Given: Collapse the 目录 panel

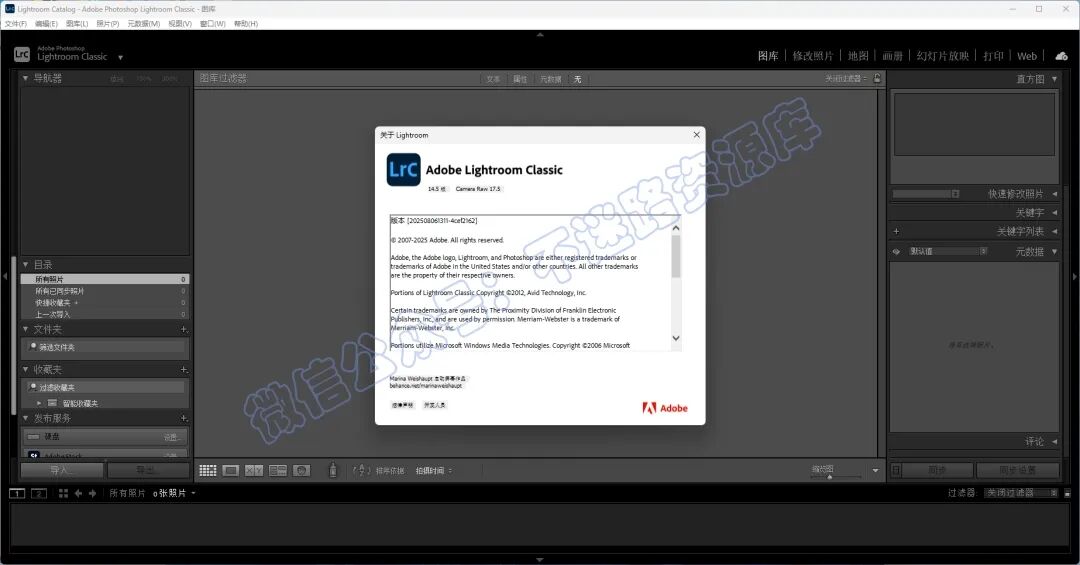Looking at the screenshot, I should 25,265.
